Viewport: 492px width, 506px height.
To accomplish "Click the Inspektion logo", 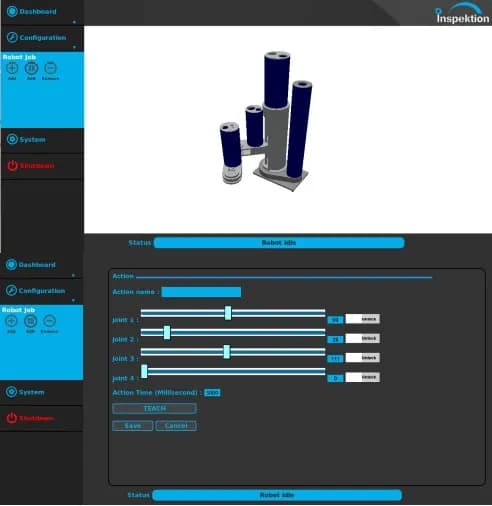I will click(x=462, y=13).
